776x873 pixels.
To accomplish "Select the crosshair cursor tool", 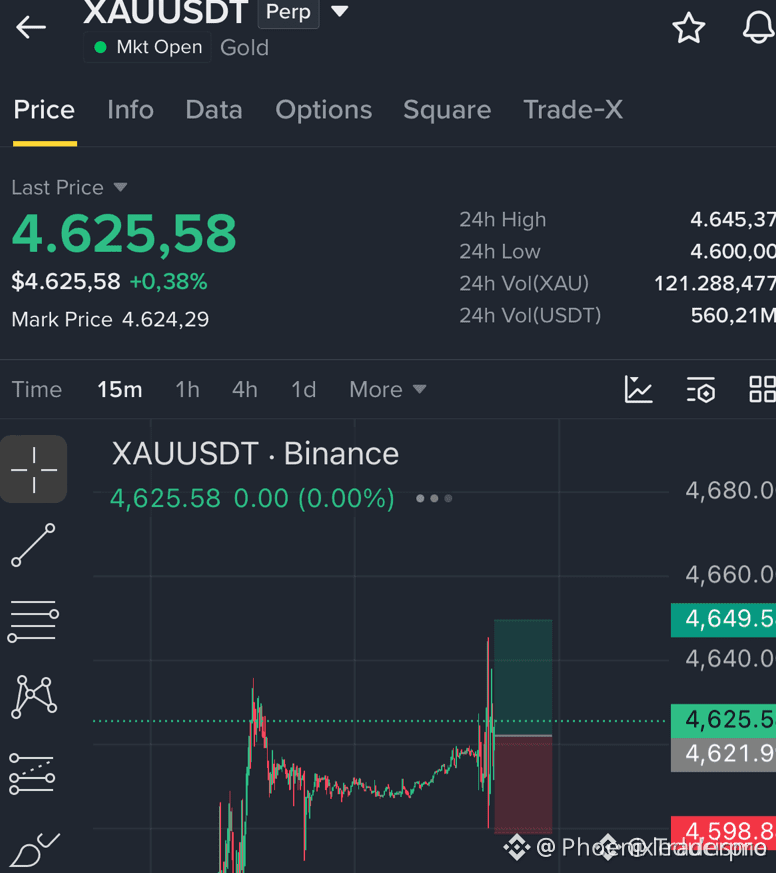I will click(33, 469).
